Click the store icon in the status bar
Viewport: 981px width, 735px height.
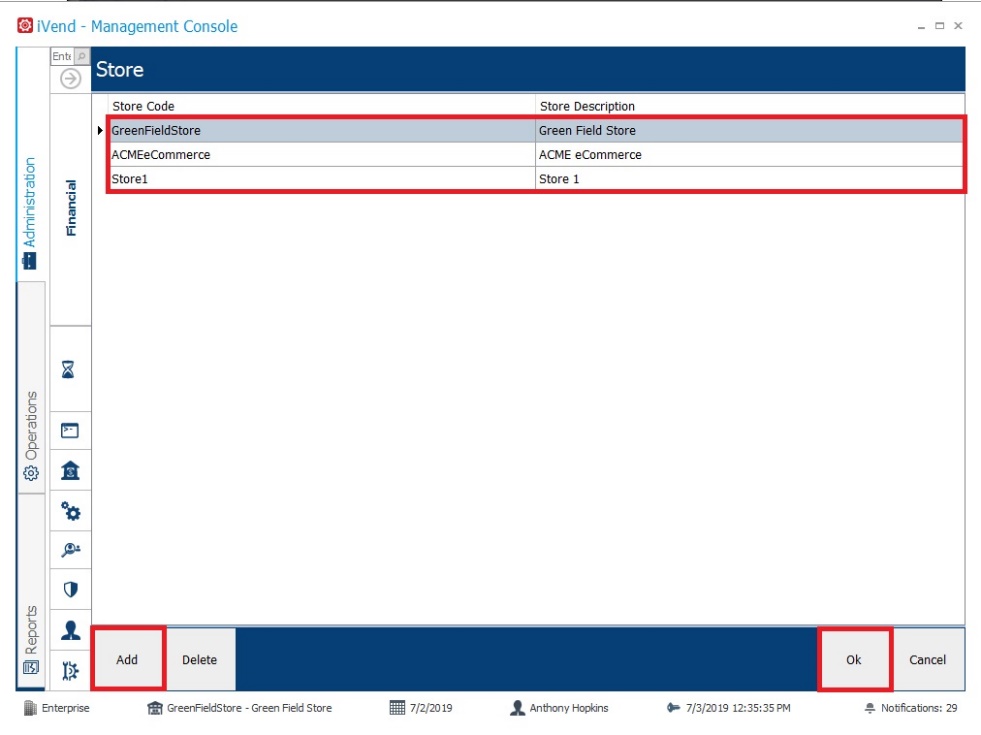(155, 708)
